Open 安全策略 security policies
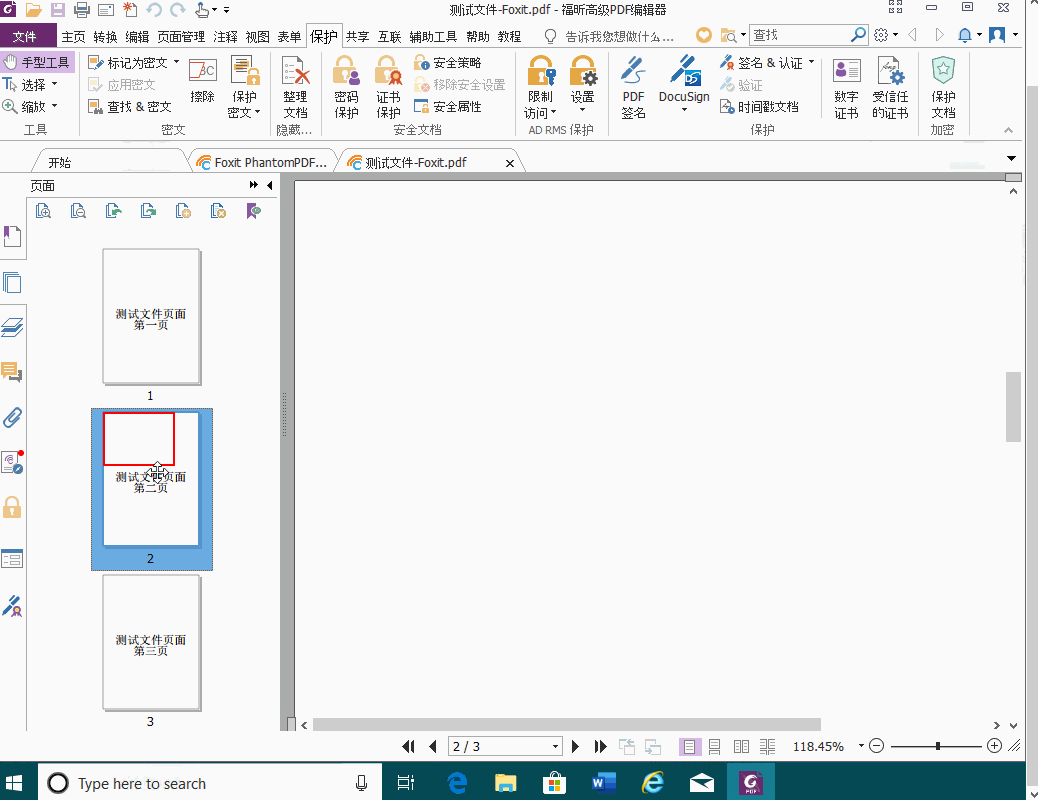Image resolution: width=1038 pixels, height=800 pixels. pyautogui.click(x=448, y=63)
